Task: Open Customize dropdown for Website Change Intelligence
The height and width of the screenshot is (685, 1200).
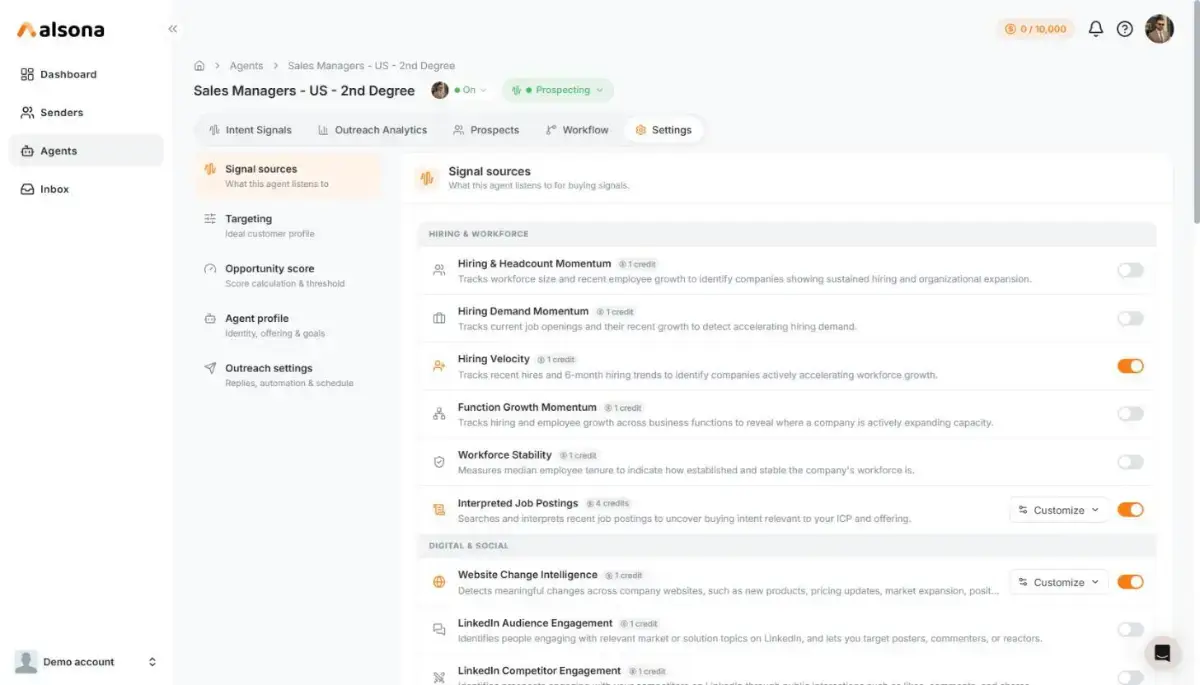Action: tap(1059, 582)
